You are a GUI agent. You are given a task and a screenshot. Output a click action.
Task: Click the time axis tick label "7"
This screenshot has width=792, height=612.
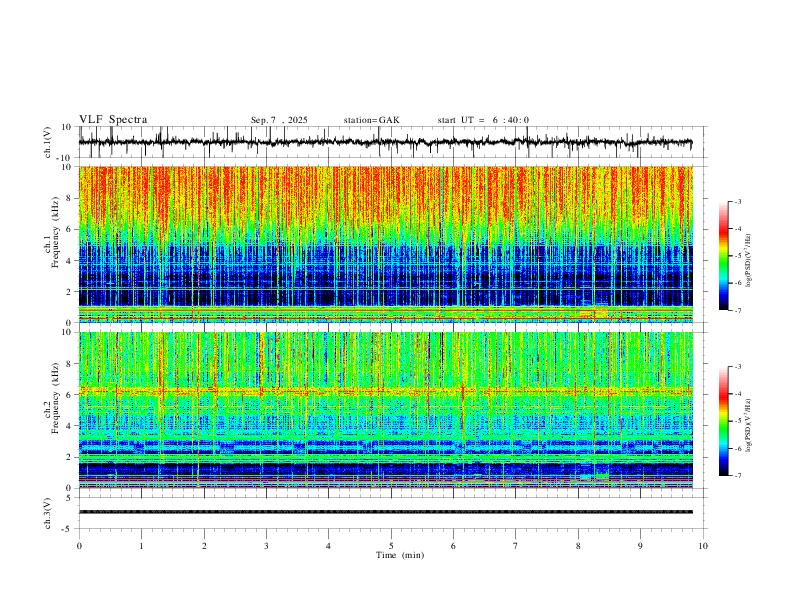(516, 546)
